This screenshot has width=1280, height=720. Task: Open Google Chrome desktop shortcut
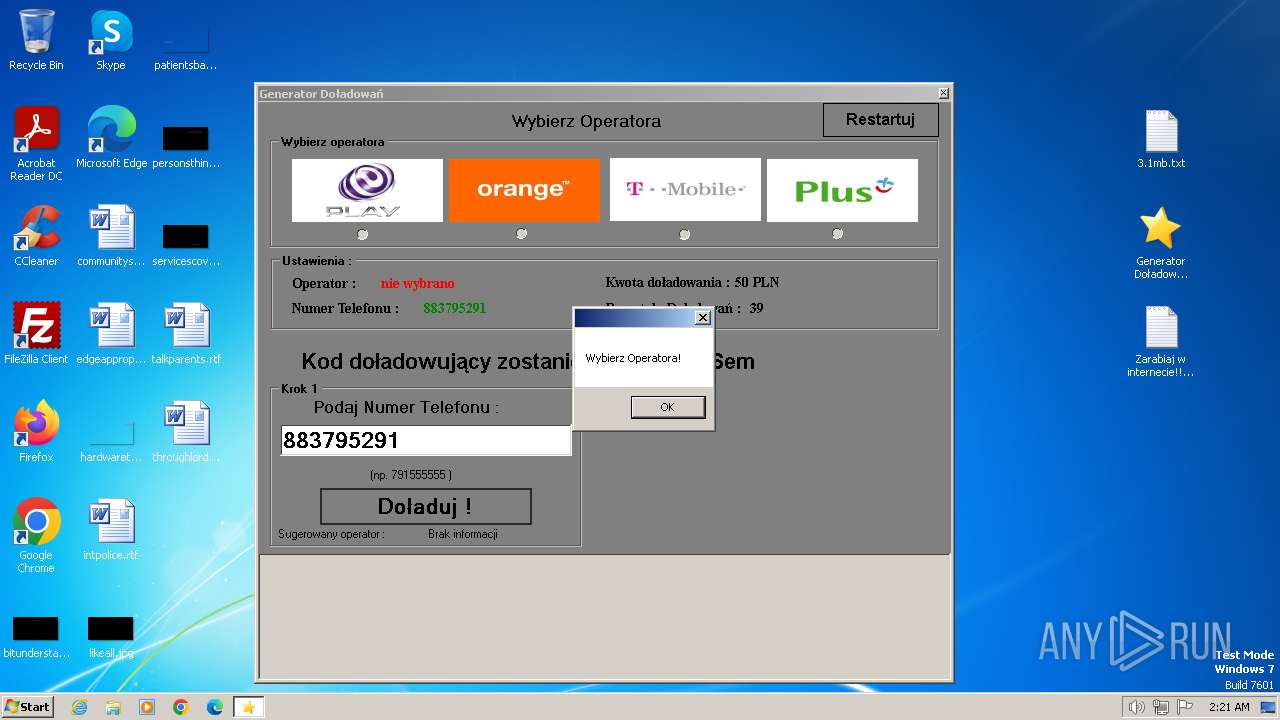coord(36,536)
